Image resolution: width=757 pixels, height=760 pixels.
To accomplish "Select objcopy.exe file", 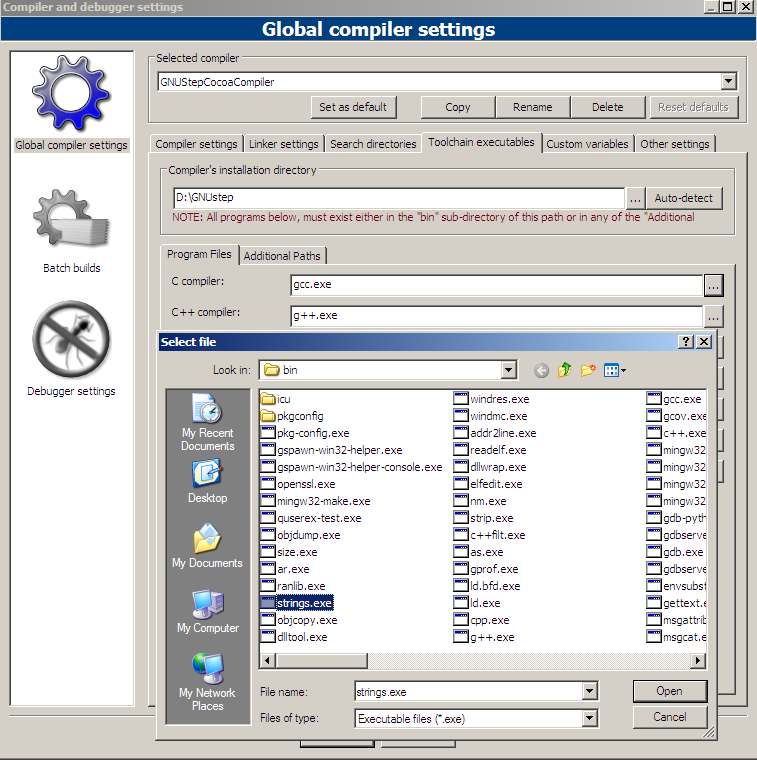I will coord(299,620).
